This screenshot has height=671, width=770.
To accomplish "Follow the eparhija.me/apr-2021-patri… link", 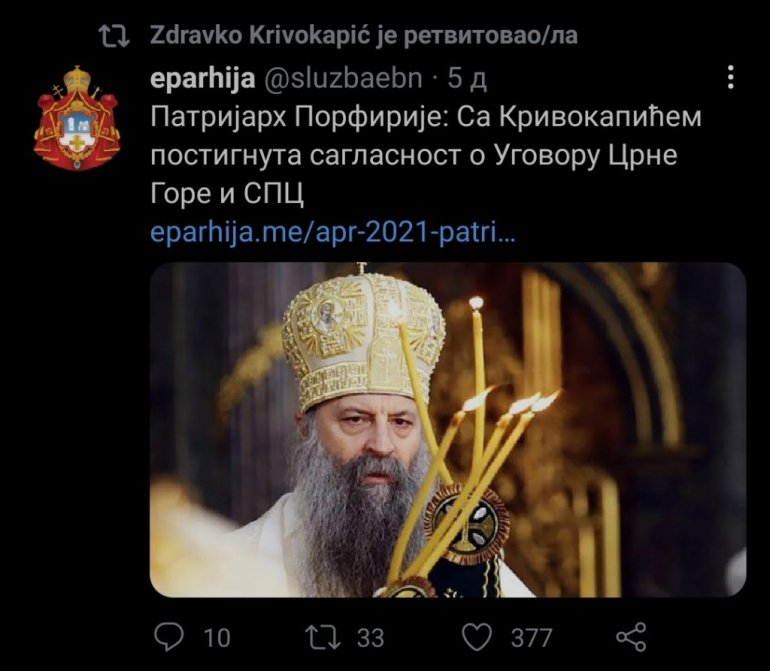I will click(x=332, y=233).
